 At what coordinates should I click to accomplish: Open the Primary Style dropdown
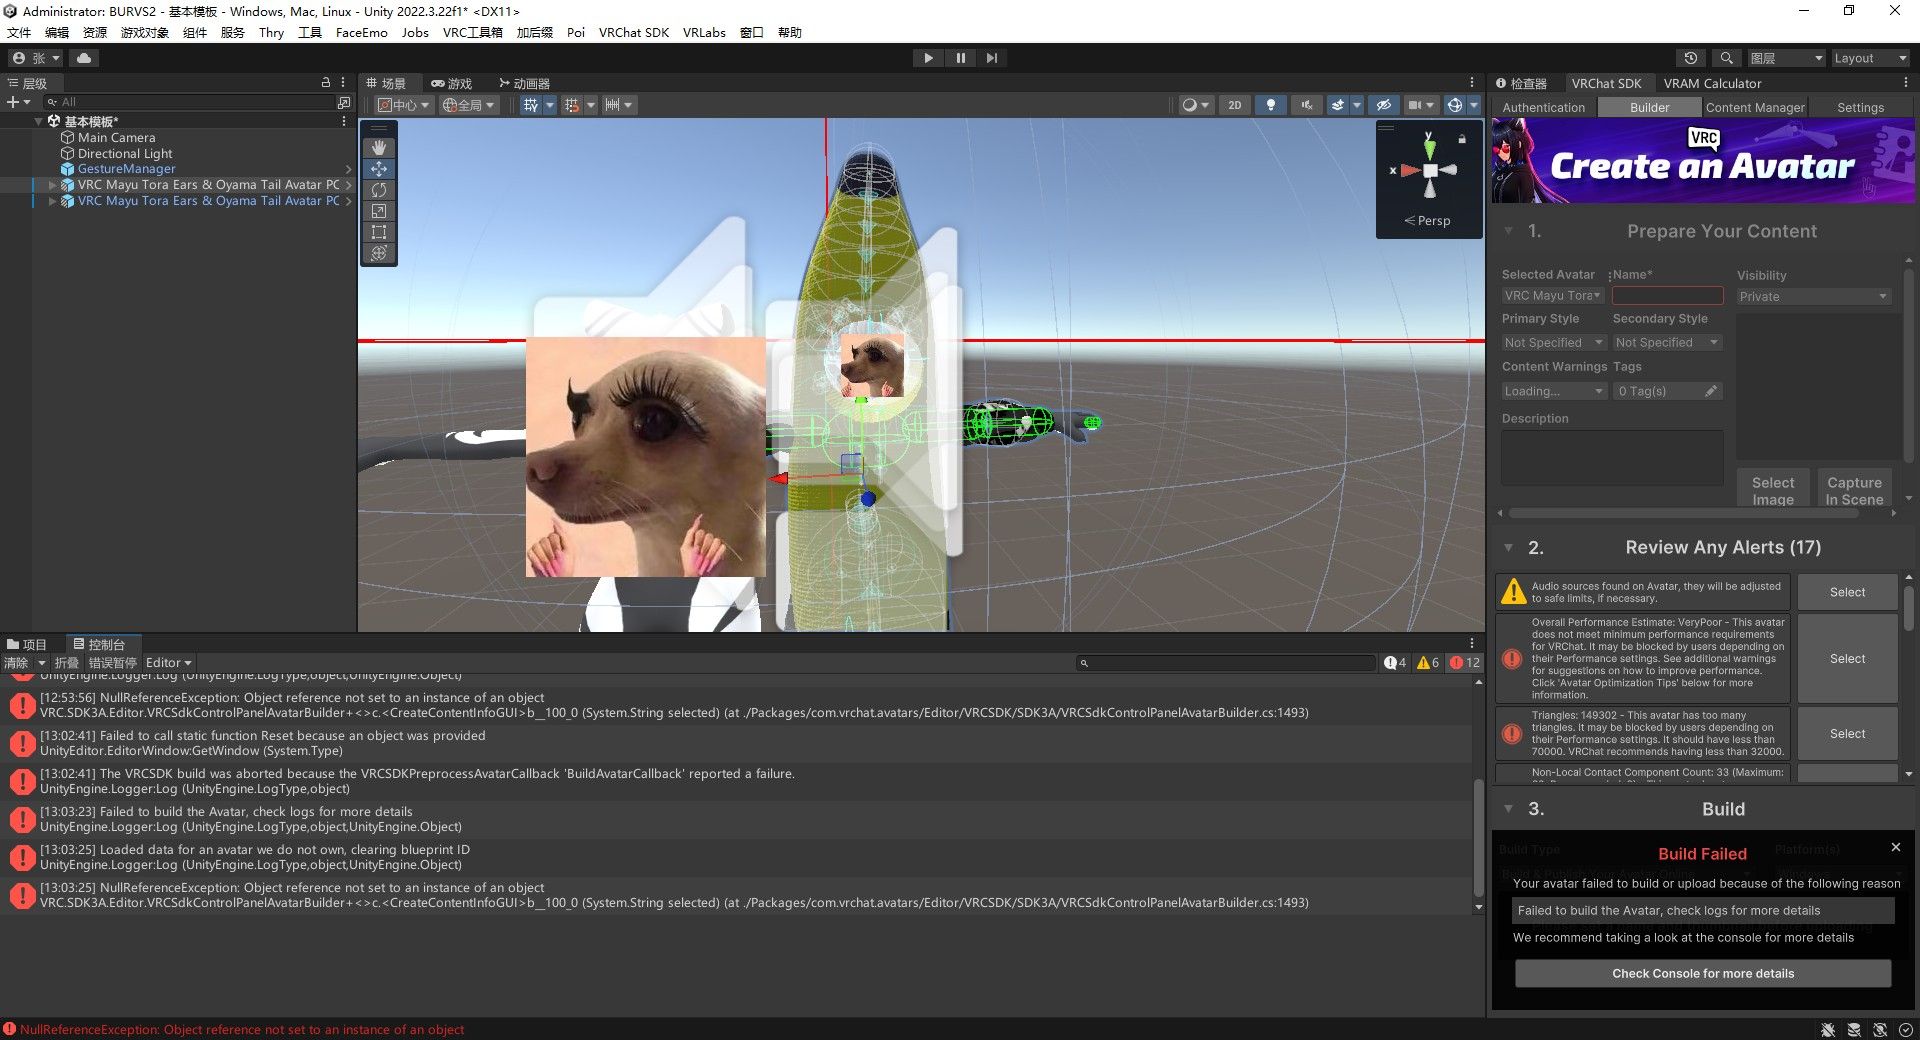[x=1553, y=342]
